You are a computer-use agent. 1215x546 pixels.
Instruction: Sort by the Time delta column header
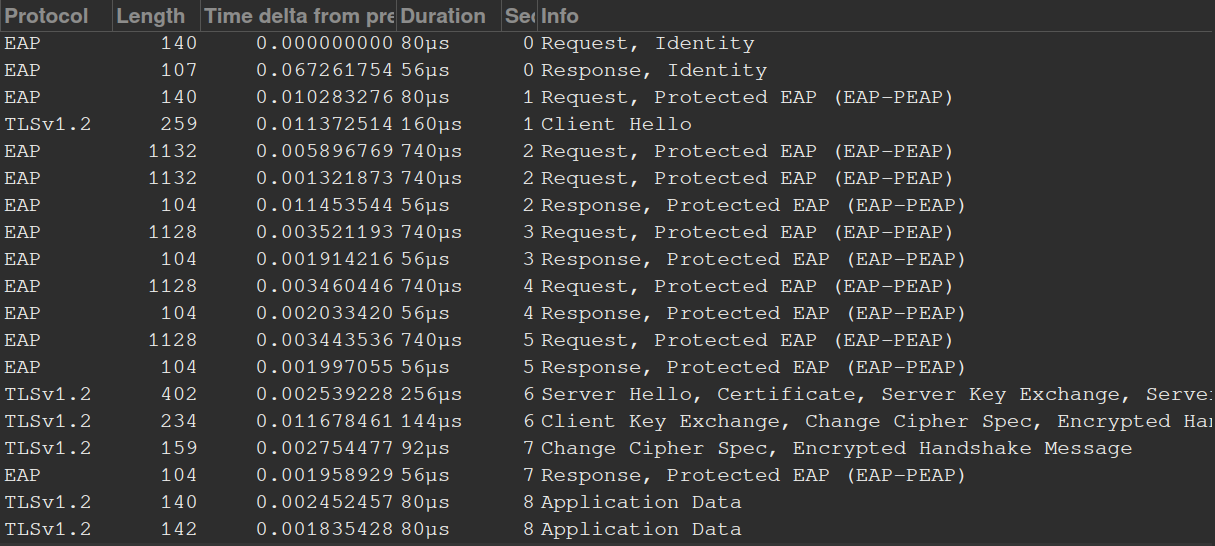click(298, 16)
